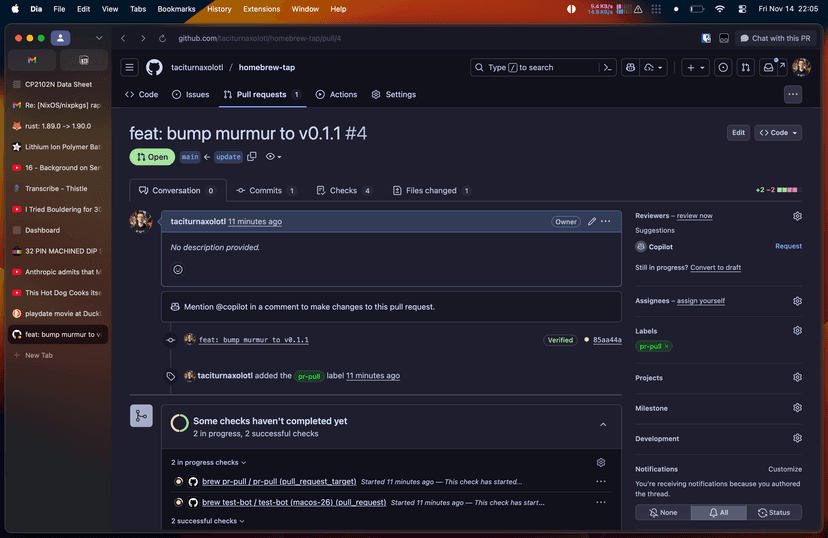Open the repository Code tab
Screen dimensions: 828x538
click(x=142, y=95)
